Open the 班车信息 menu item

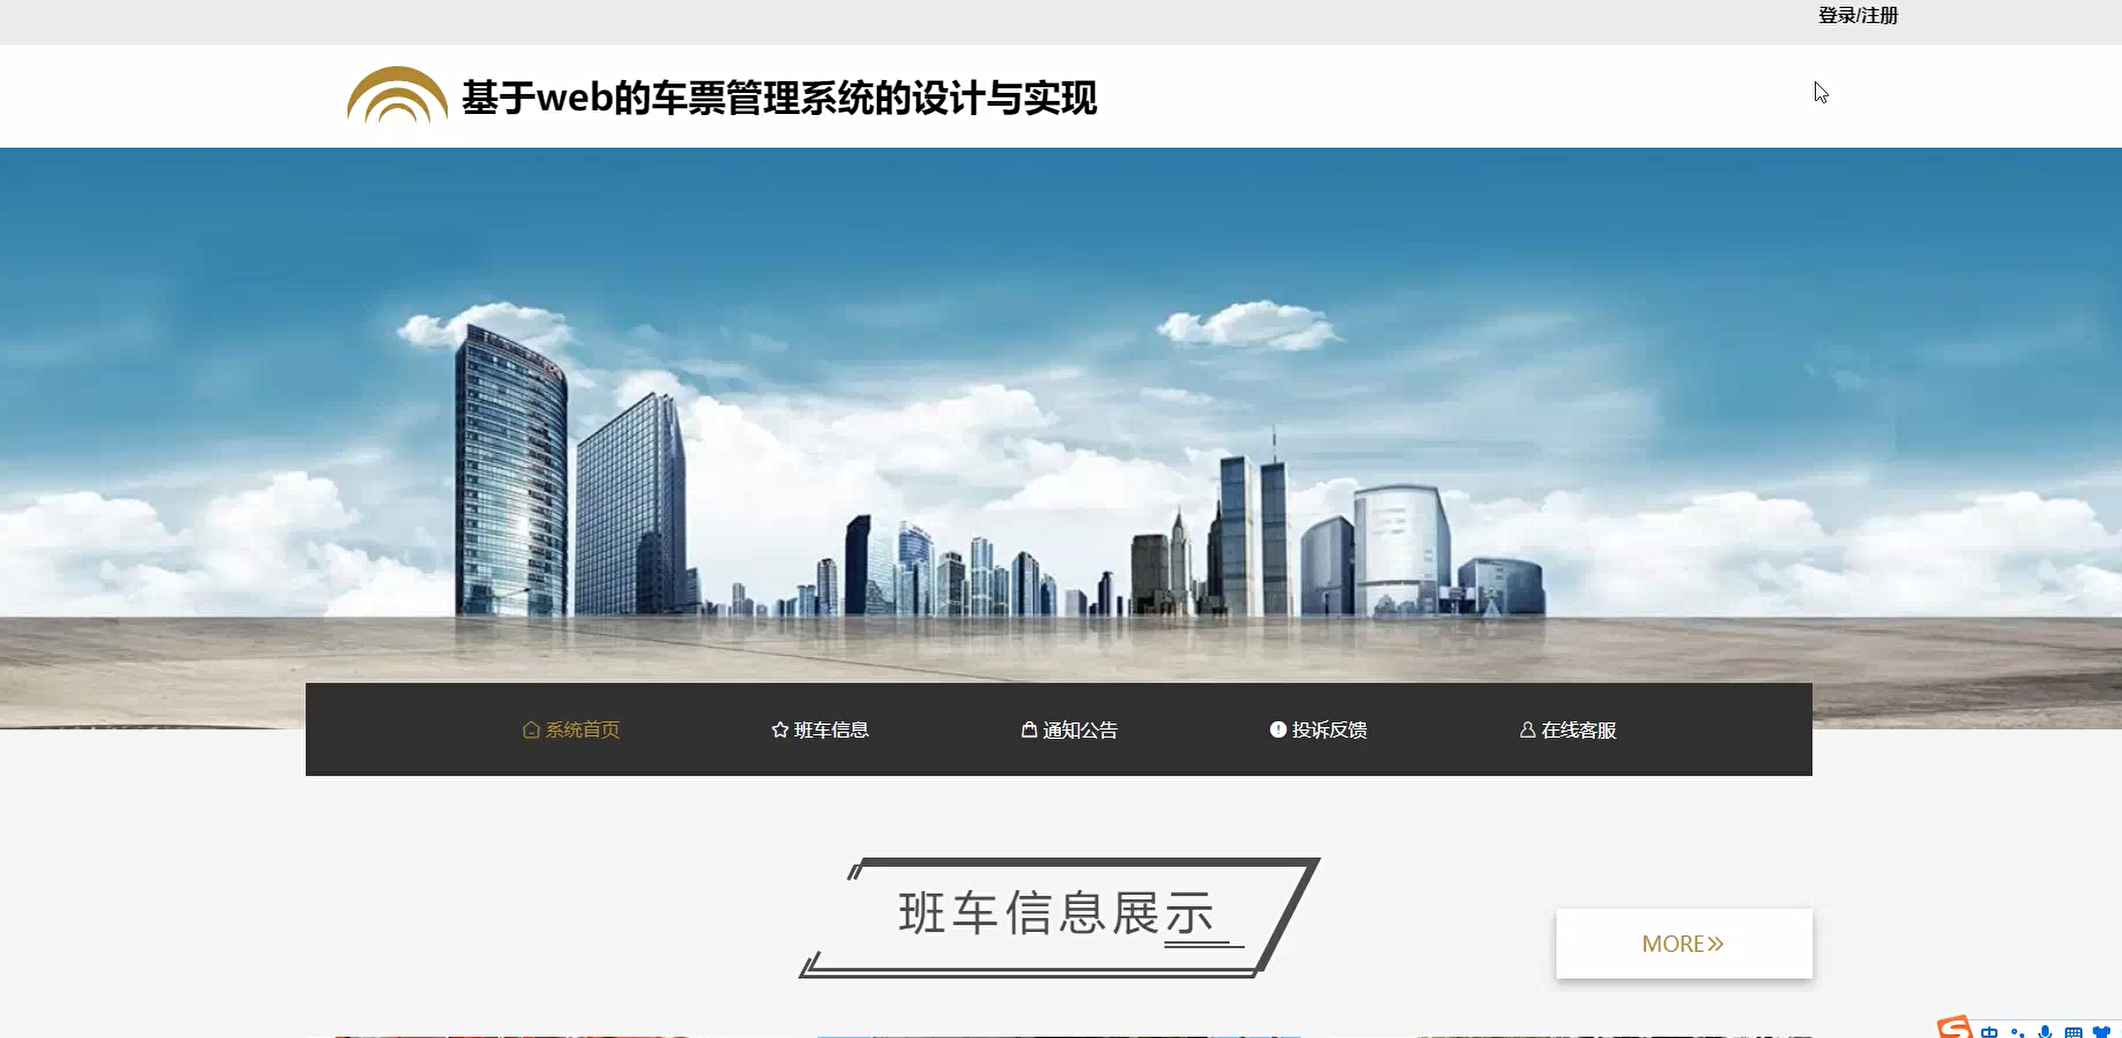pyautogui.click(x=820, y=730)
